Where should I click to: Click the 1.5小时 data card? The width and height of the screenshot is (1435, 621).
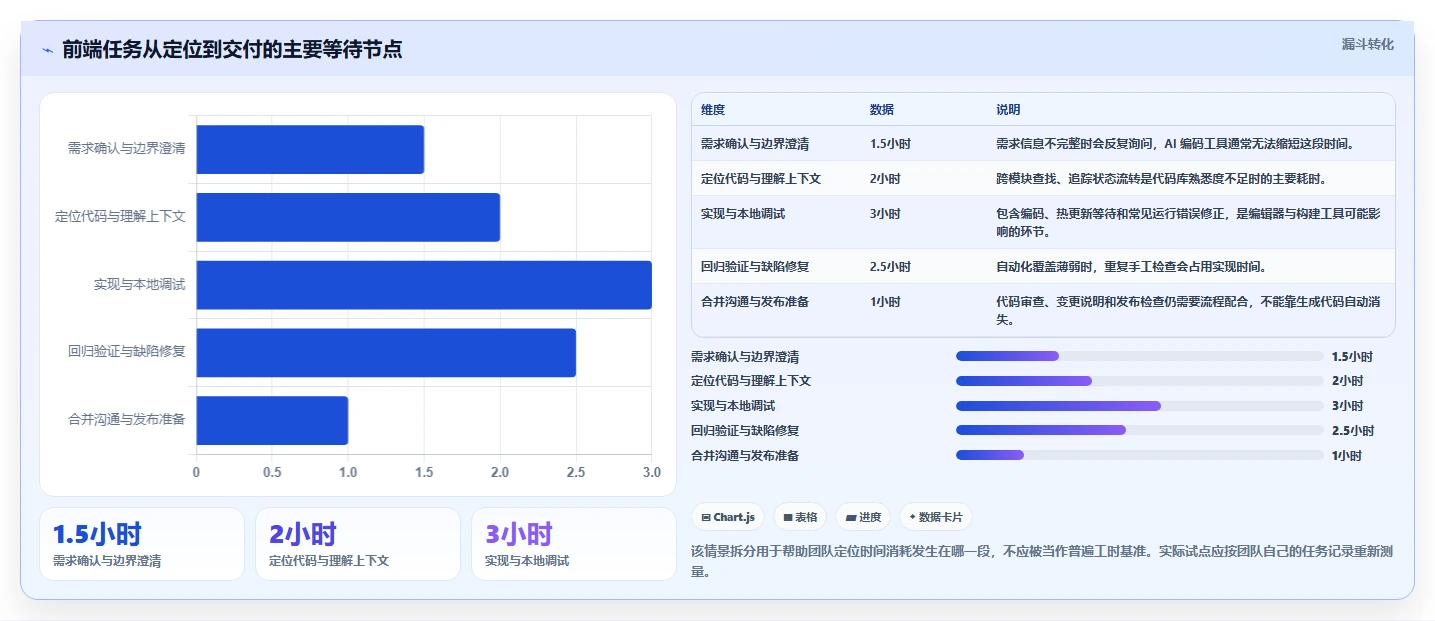tap(142, 544)
